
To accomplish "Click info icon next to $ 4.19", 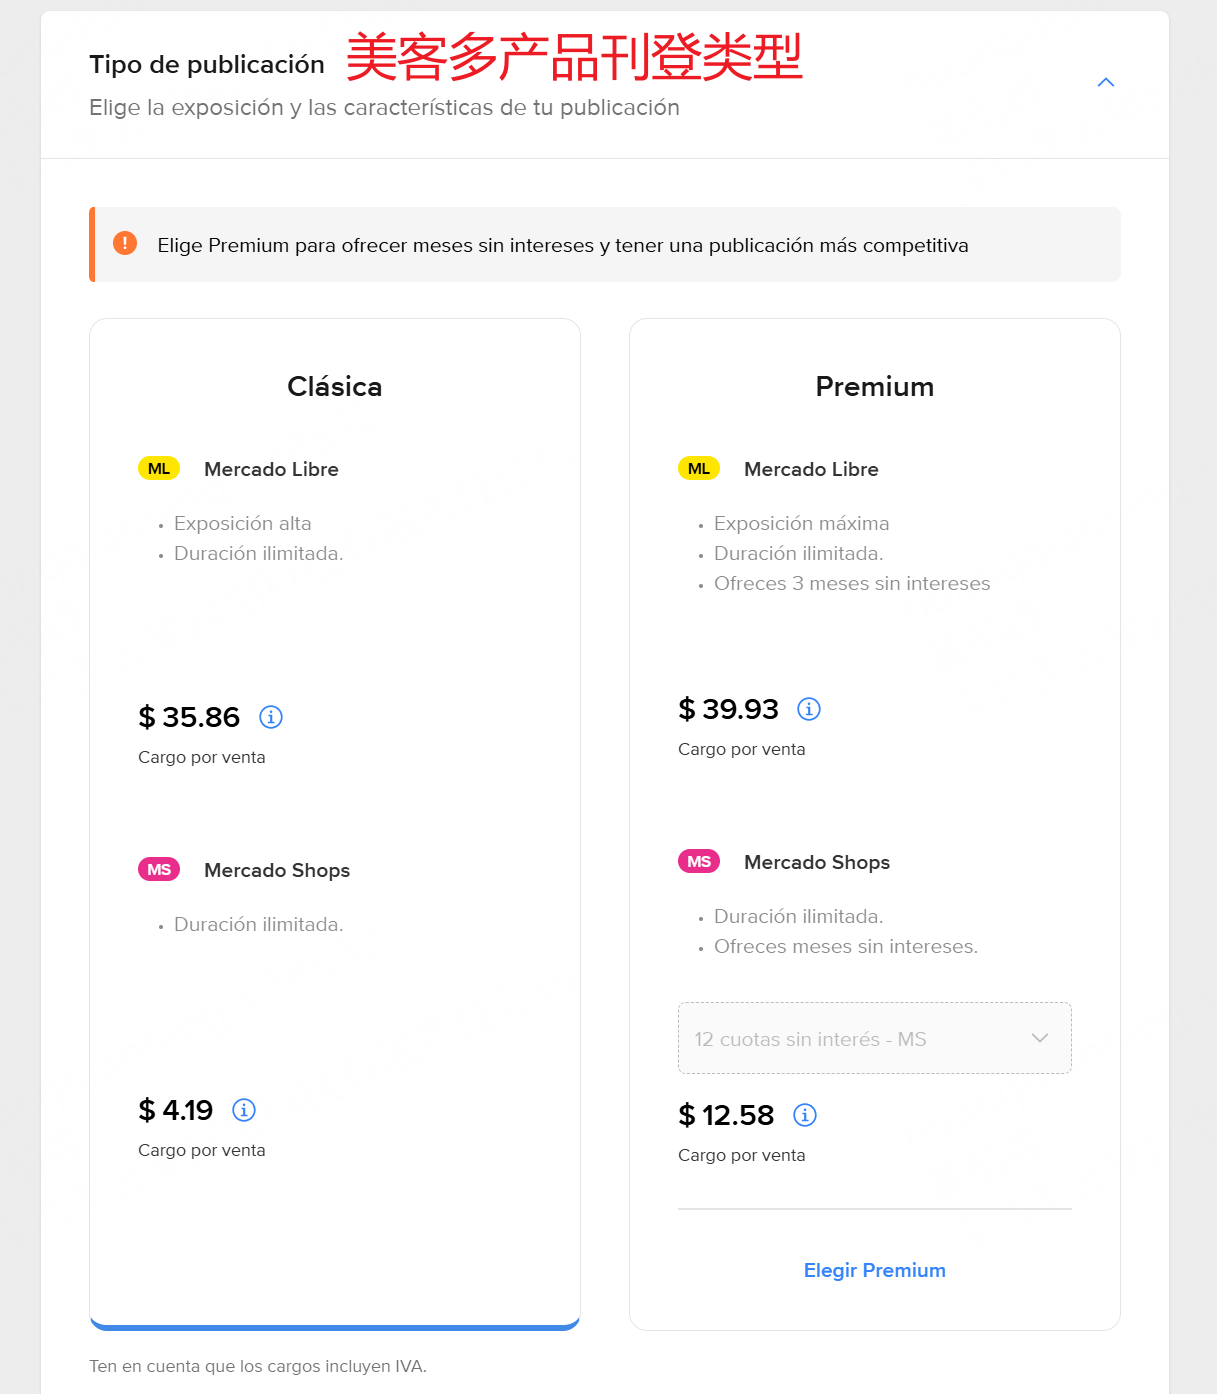I will [x=244, y=1110].
